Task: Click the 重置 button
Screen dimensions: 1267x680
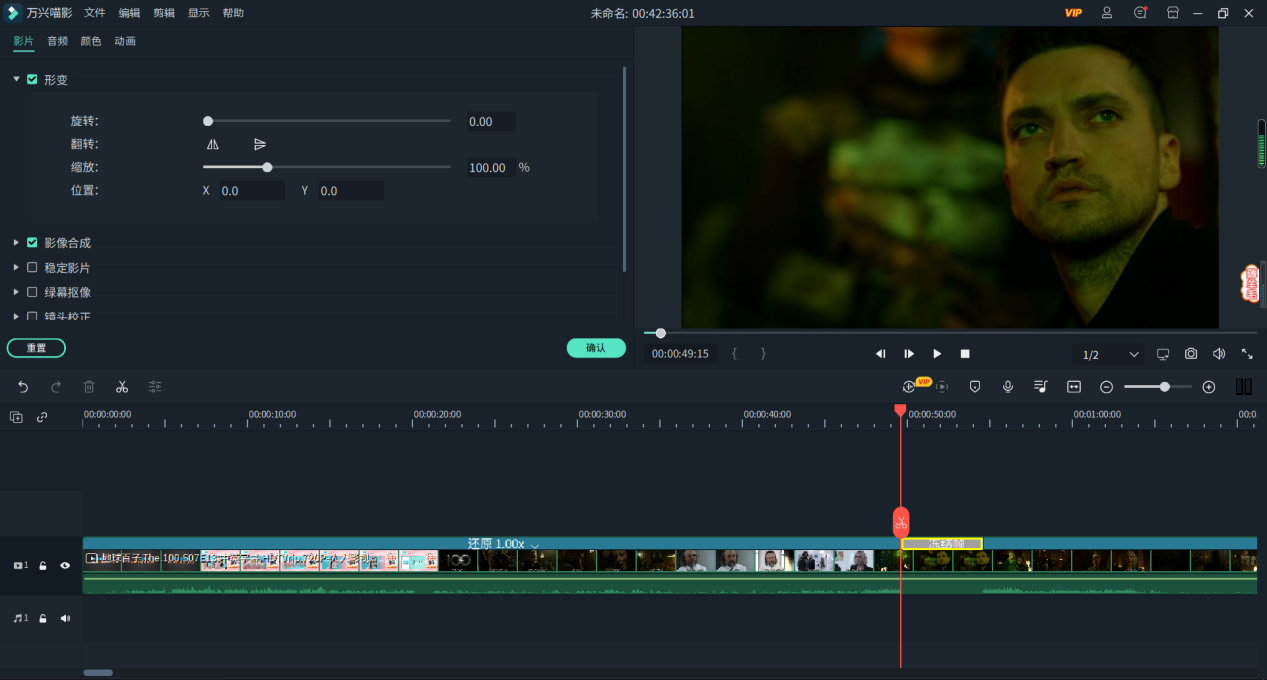Action: [x=36, y=348]
